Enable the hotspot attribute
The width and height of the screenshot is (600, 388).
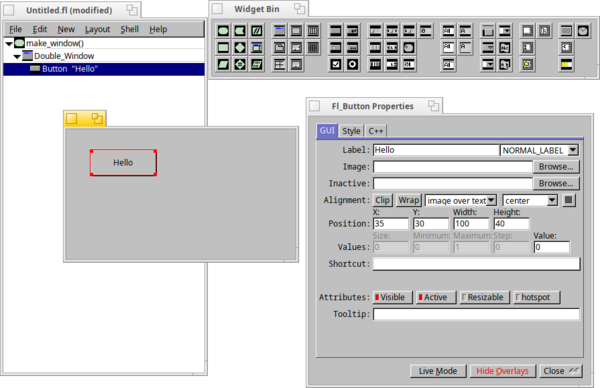tap(536, 297)
